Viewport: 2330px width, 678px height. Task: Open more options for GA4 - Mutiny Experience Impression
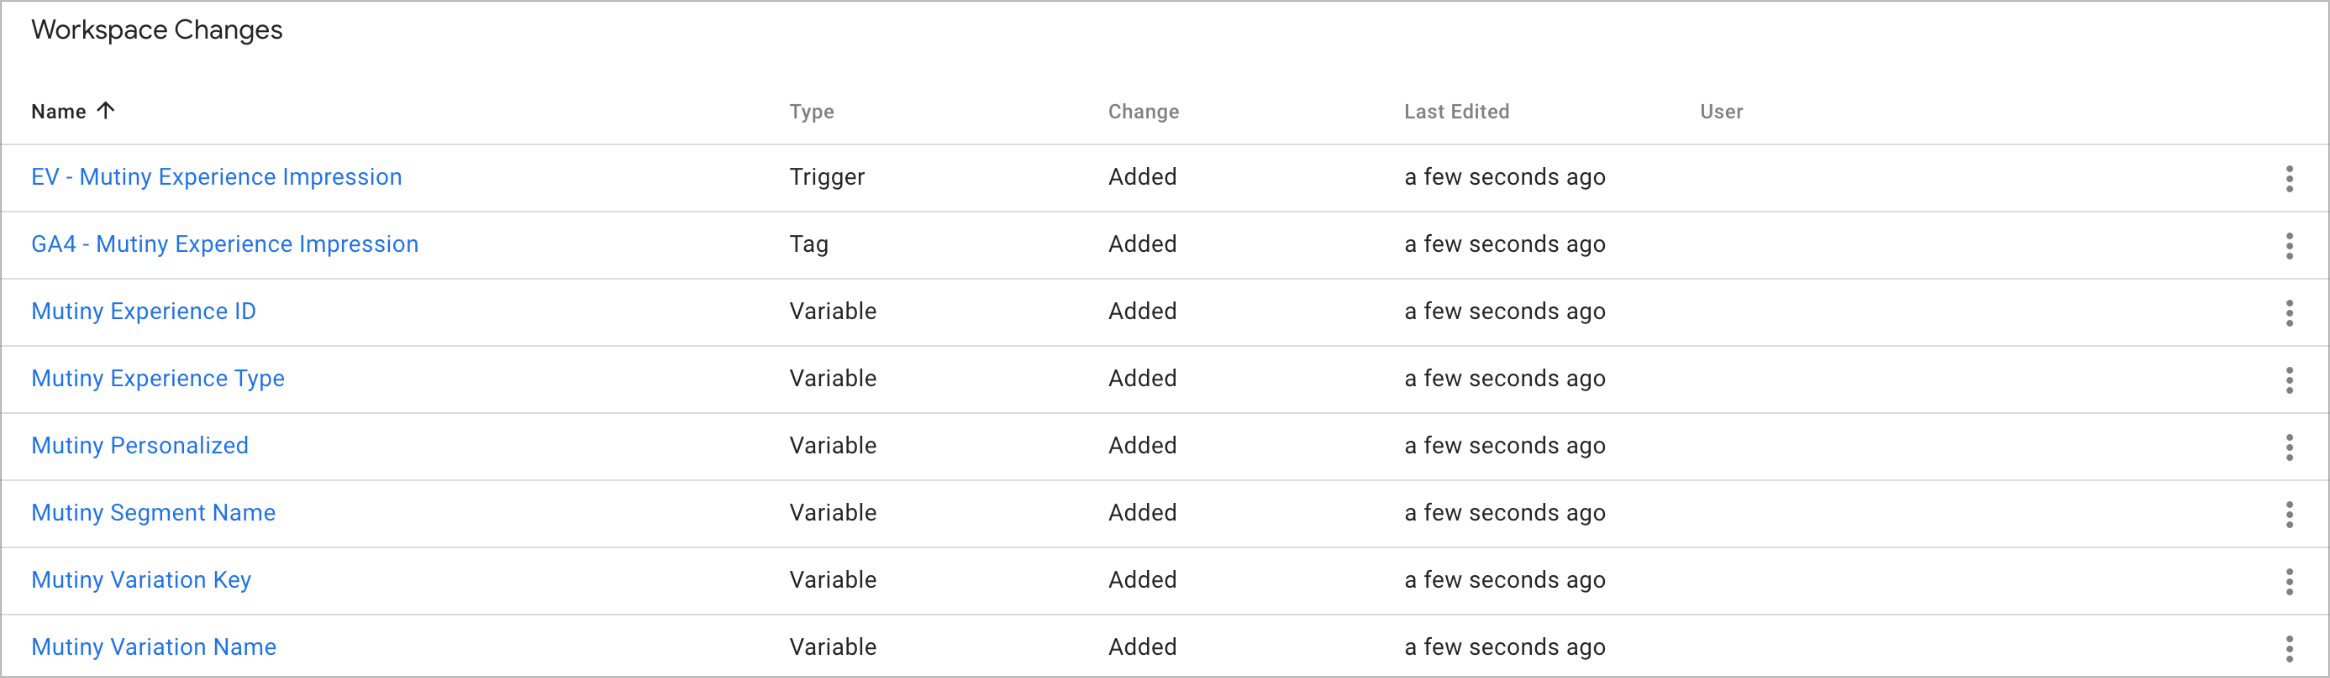click(x=2289, y=245)
